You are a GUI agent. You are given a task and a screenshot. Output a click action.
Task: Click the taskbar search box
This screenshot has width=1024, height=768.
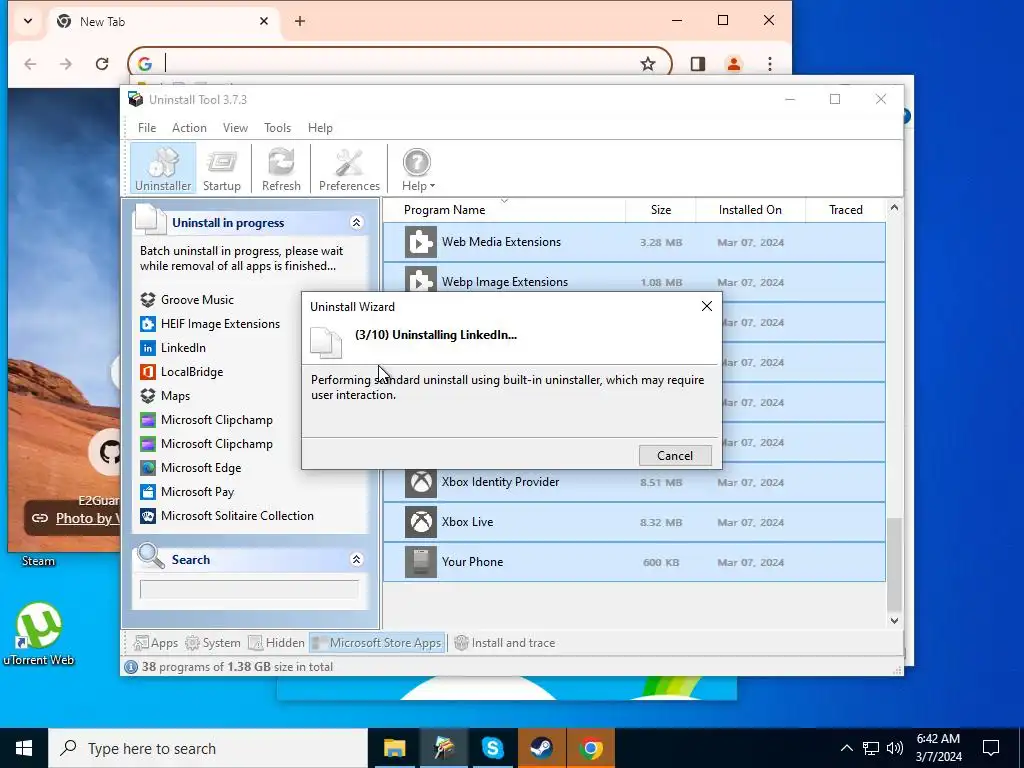pyautogui.click(x=208, y=748)
